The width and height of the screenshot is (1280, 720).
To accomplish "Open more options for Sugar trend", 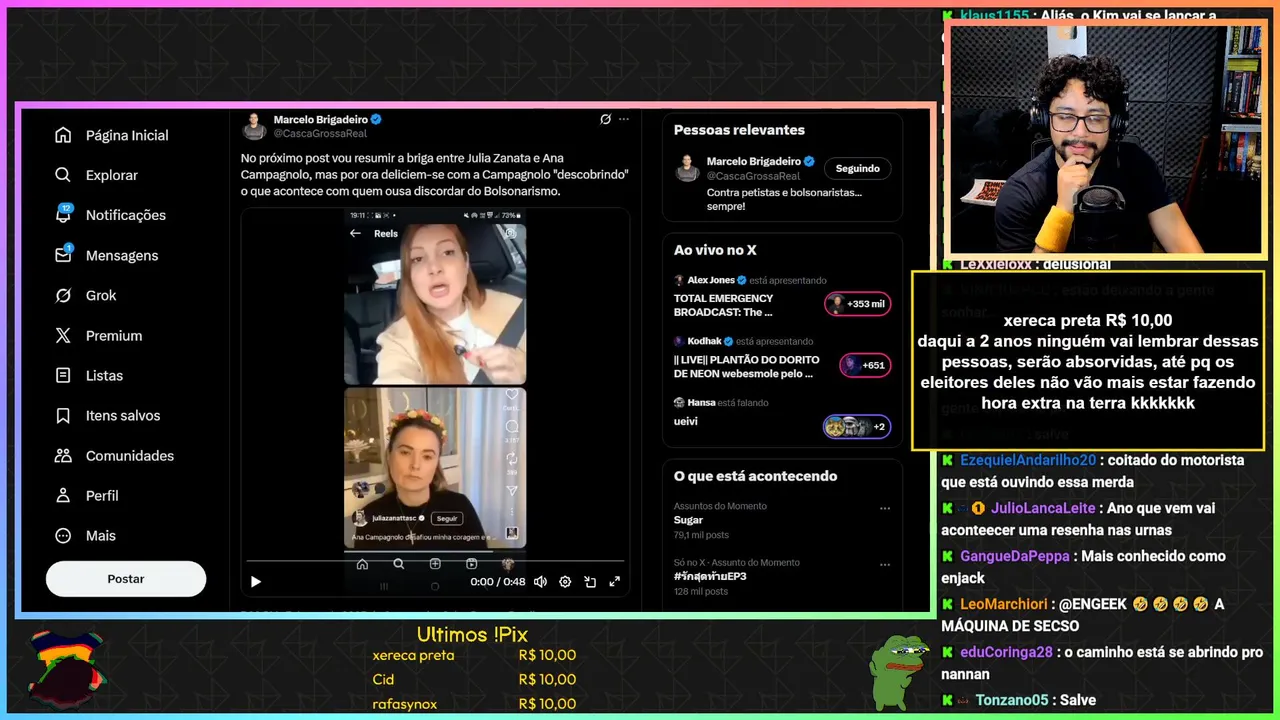I will [x=884, y=508].
